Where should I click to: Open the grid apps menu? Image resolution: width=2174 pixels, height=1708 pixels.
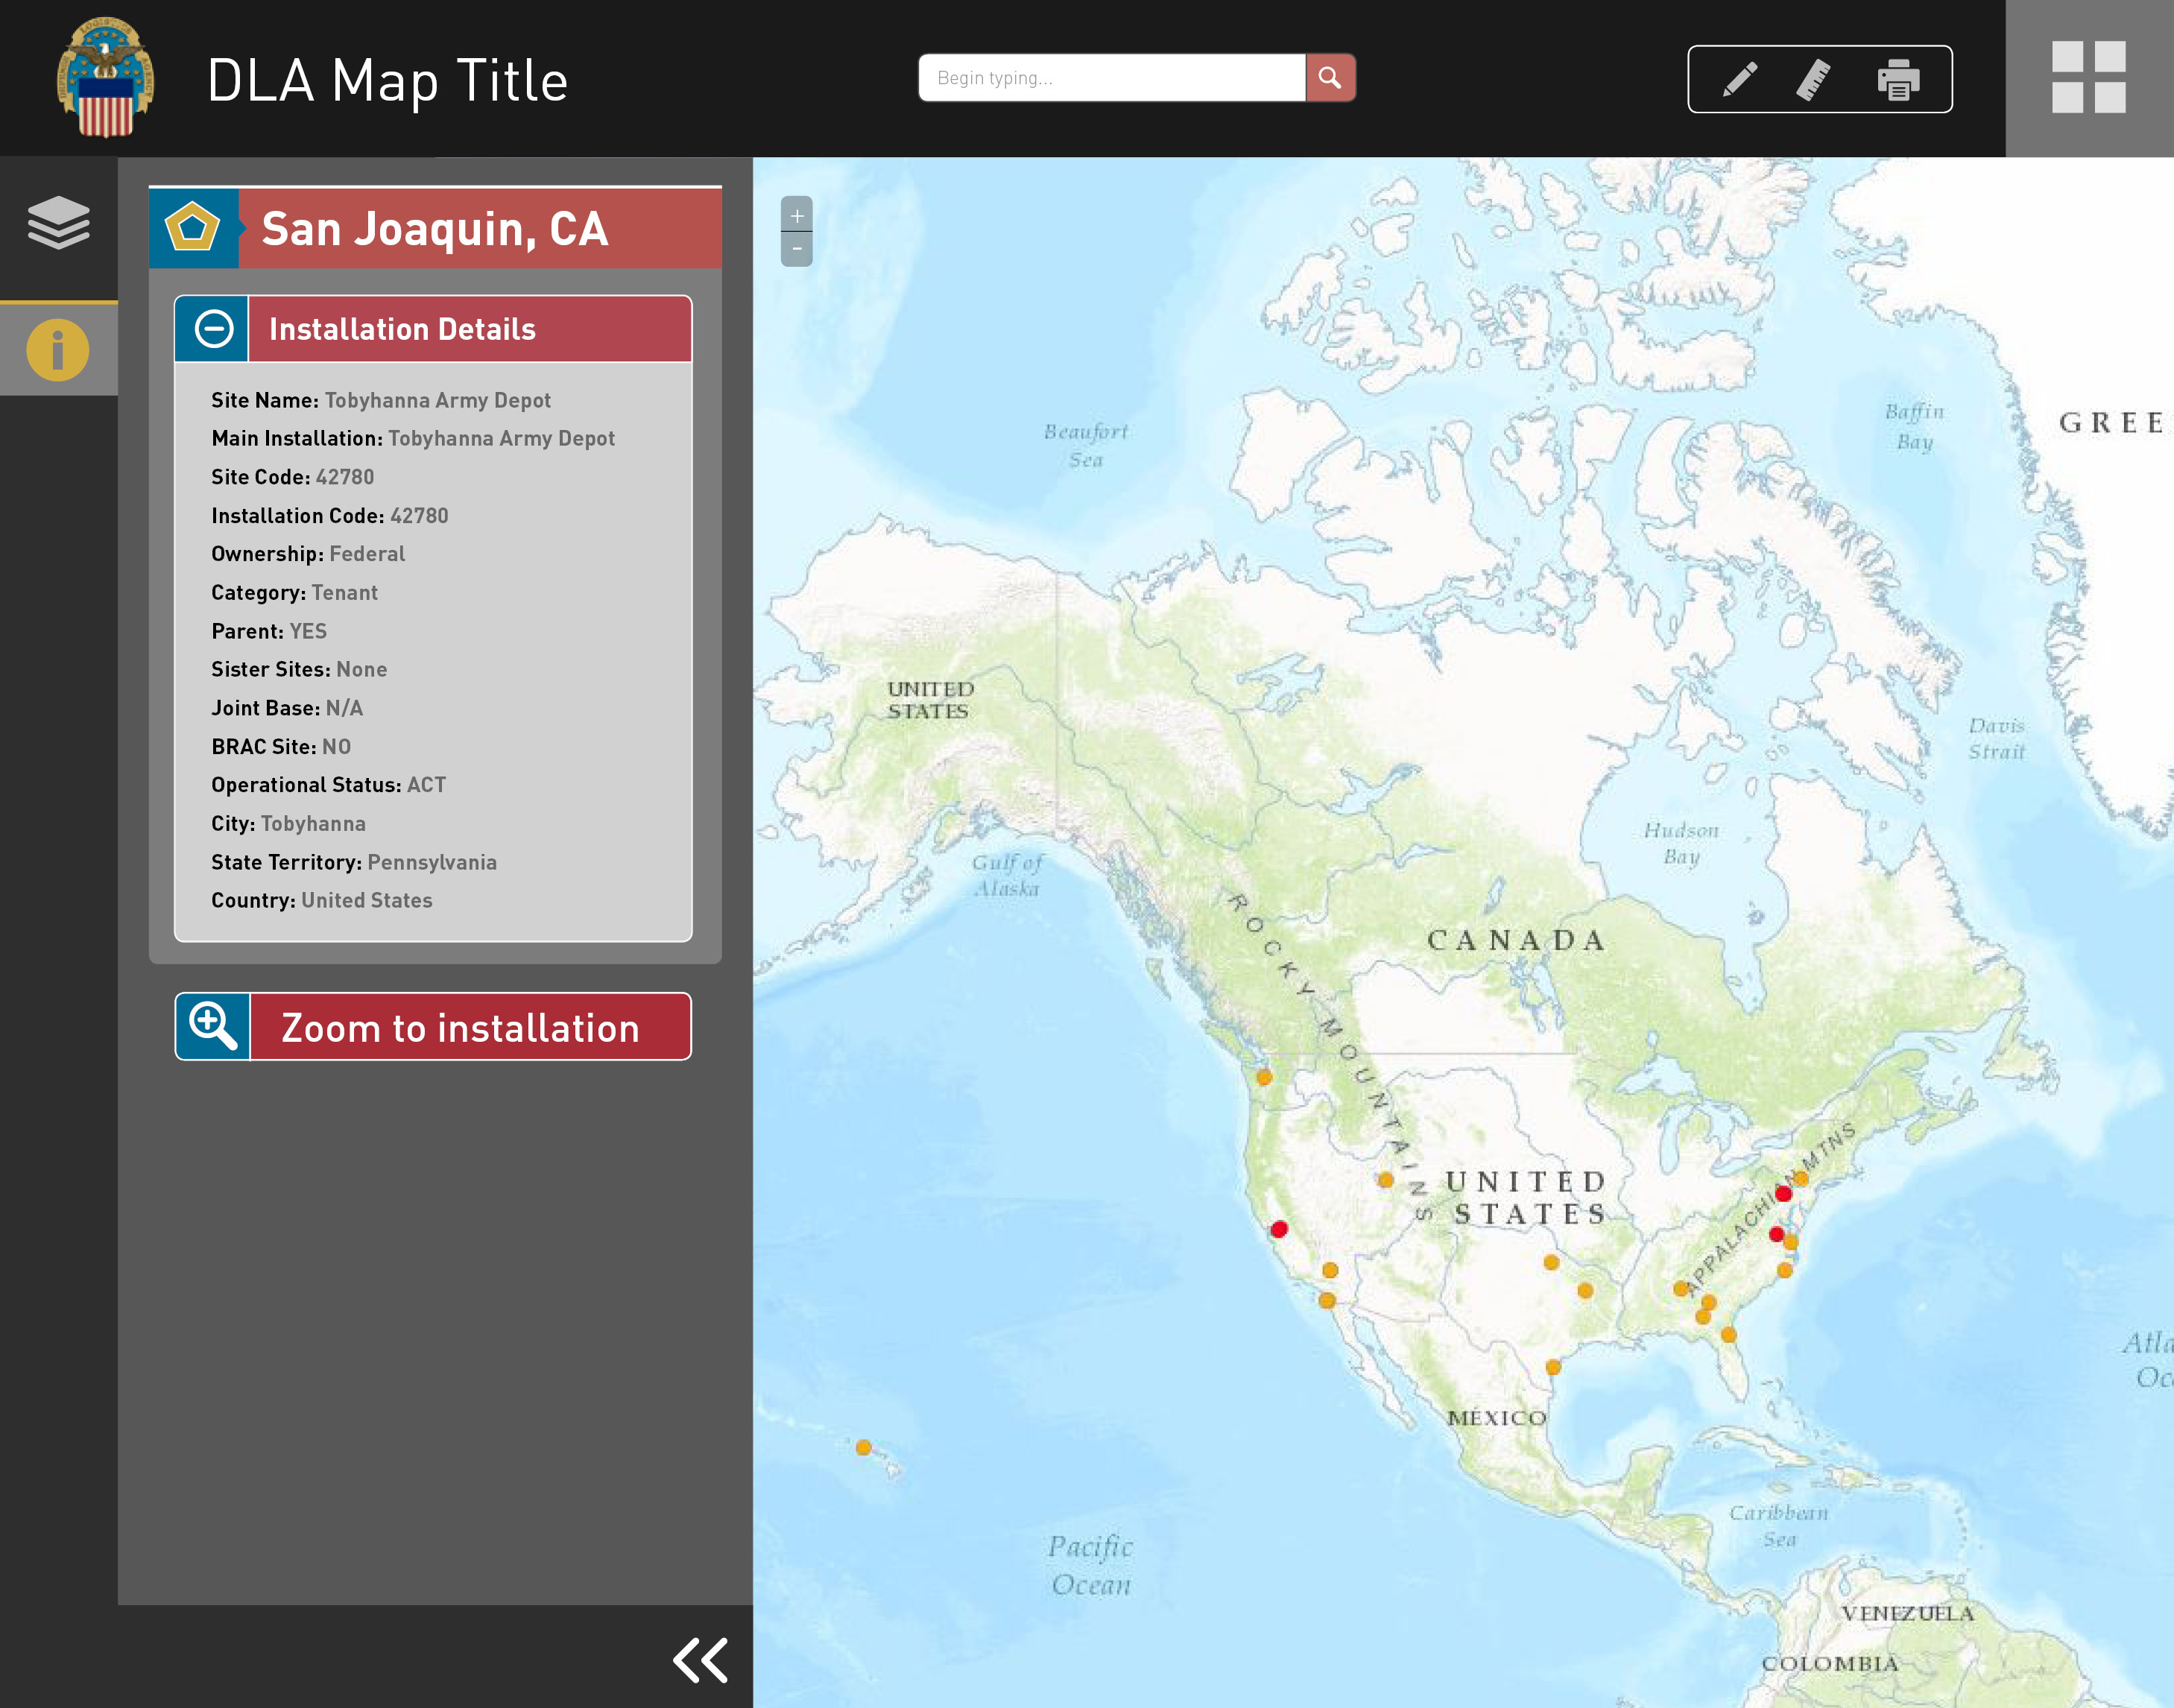tap(2088, 77)
